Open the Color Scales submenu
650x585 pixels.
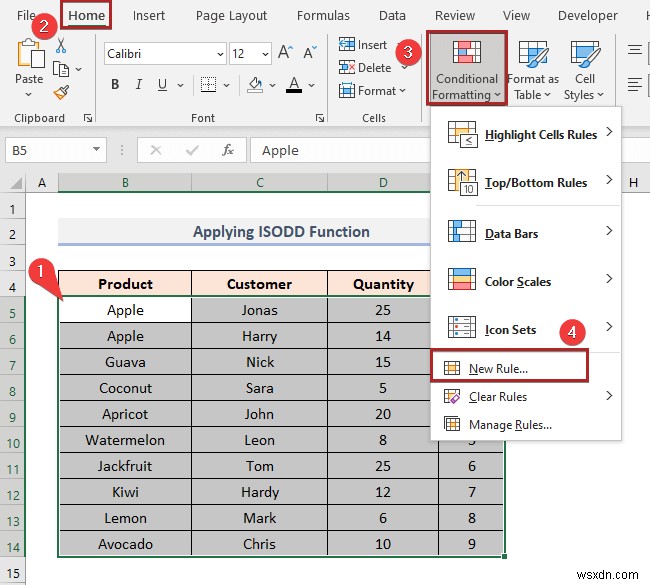526,281
